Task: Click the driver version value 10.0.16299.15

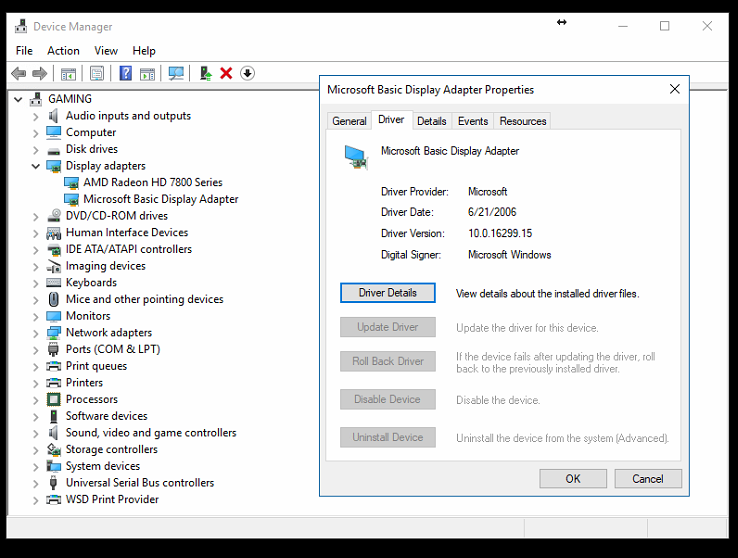Action: tap(500, 233)
